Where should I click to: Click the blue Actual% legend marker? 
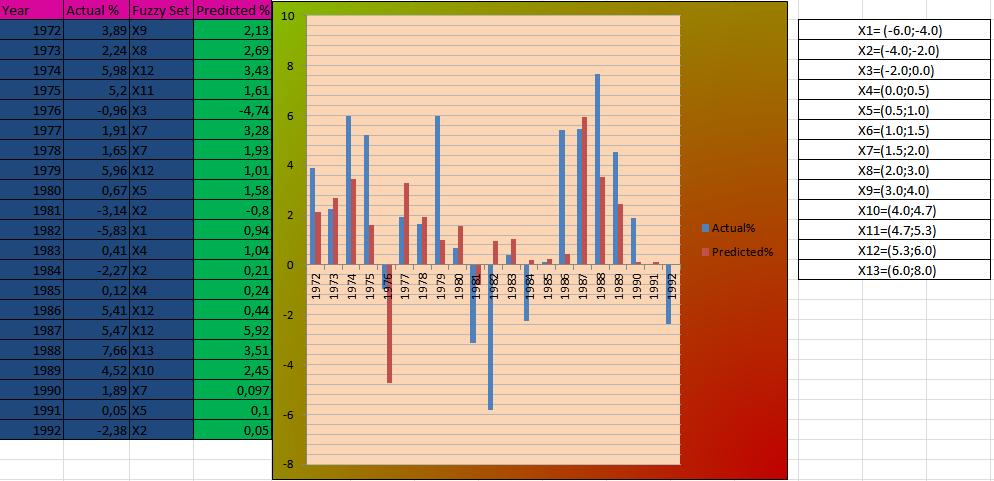(x=705, y=229)
